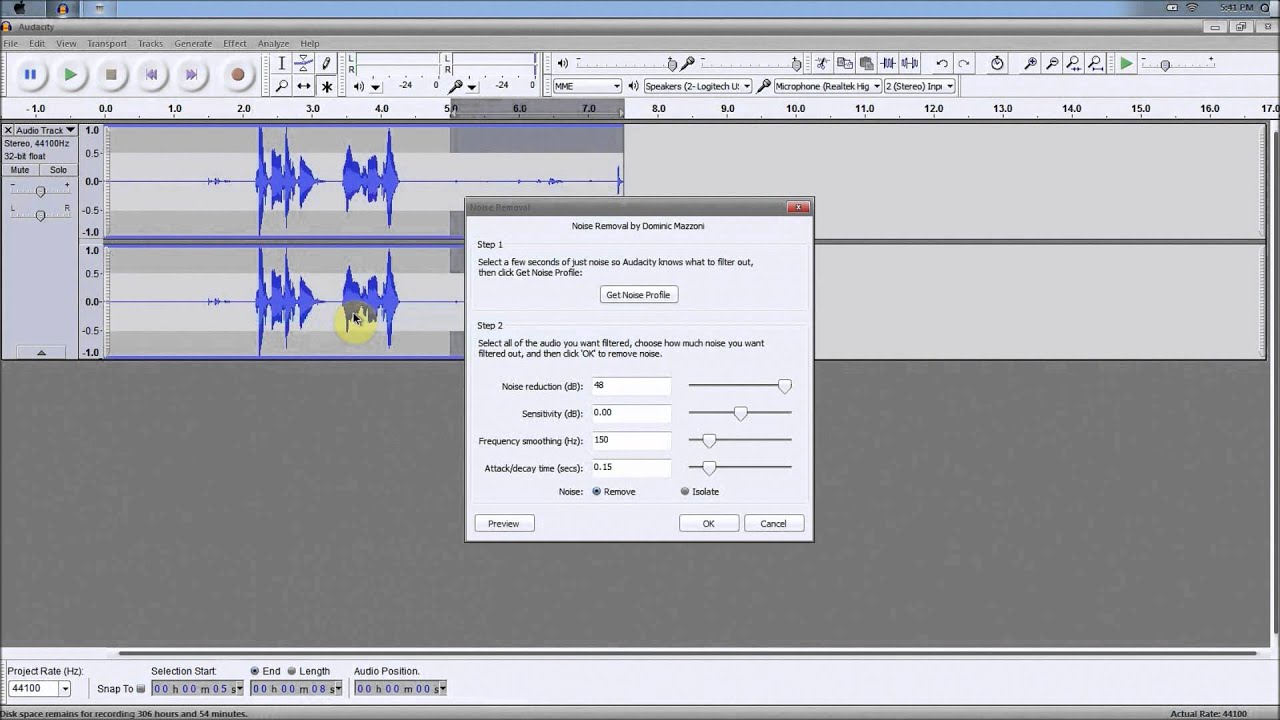Solo the Audio Track
Viewport: 1280px width, 720px height.
(x=58, y=170)
